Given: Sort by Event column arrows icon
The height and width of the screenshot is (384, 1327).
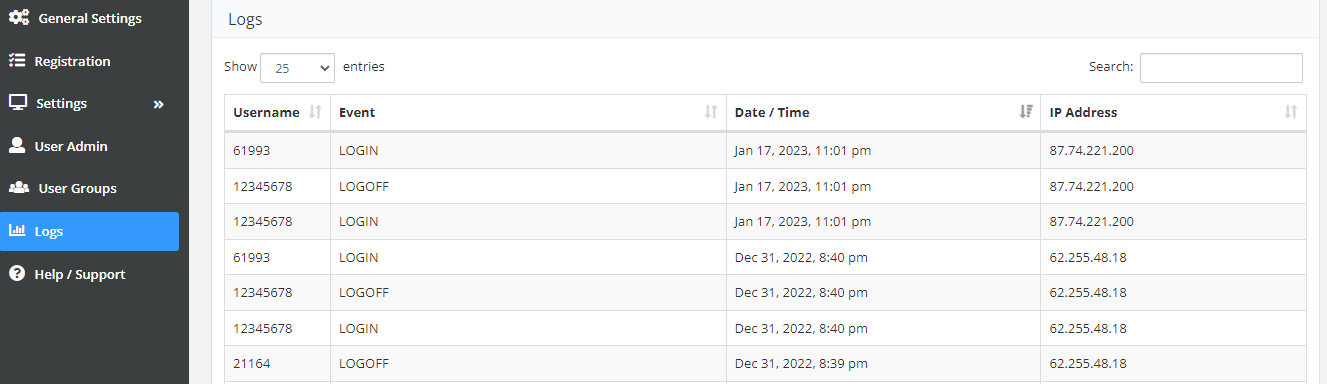Looking at the screenshot, I should (711, 112).
